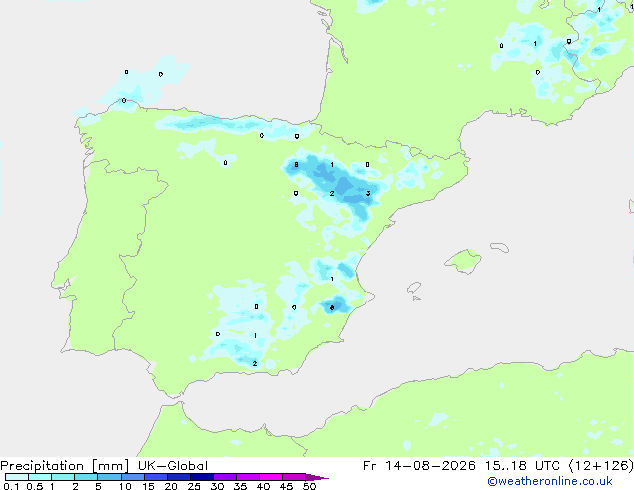Click the legend label '0.1'

(x=11, y=486)
